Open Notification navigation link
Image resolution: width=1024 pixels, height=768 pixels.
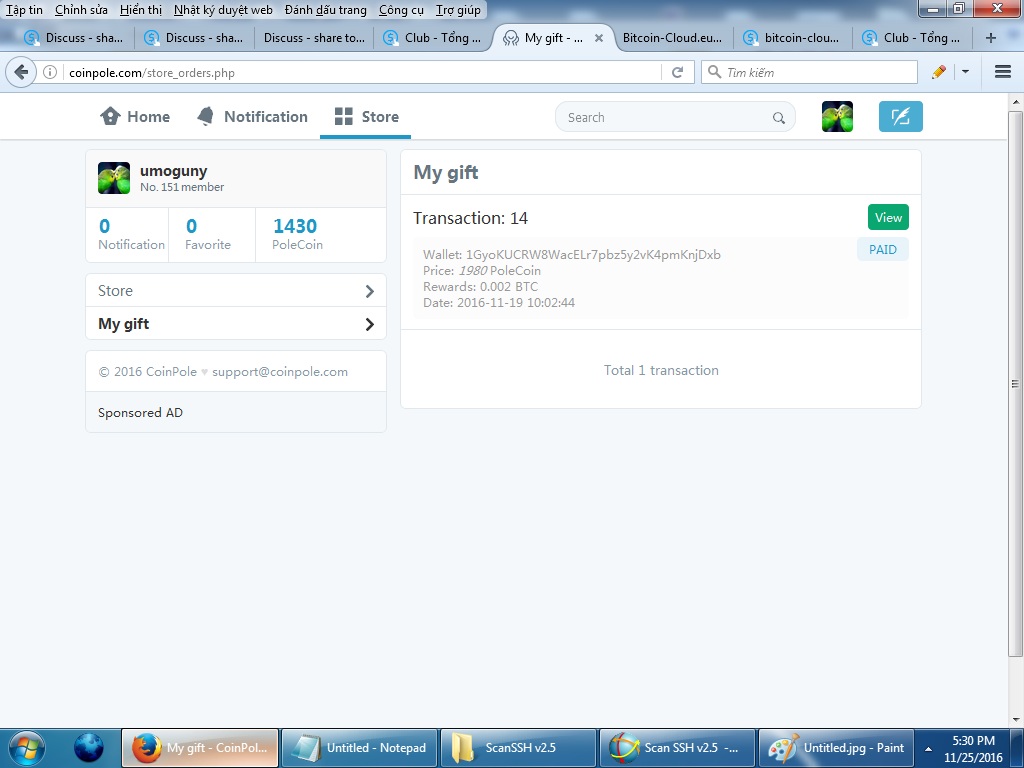pos(252,116)
